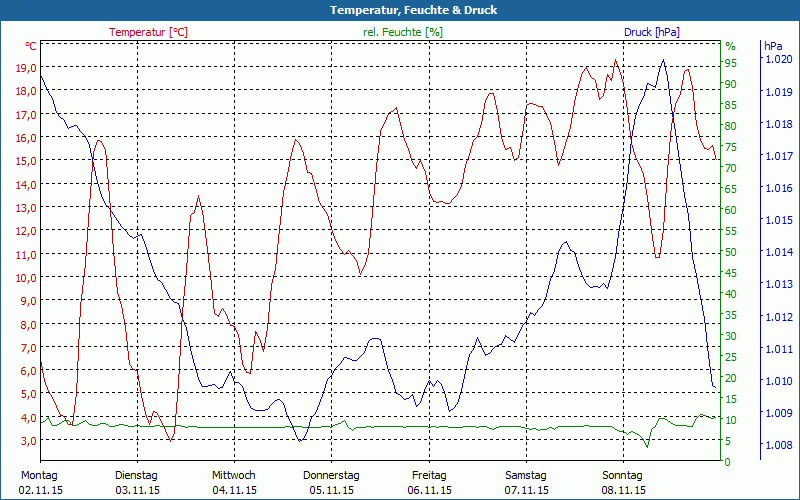Click the 'Sonntag' day label
This screenshot has height=500, width=800.
[622, 475]
